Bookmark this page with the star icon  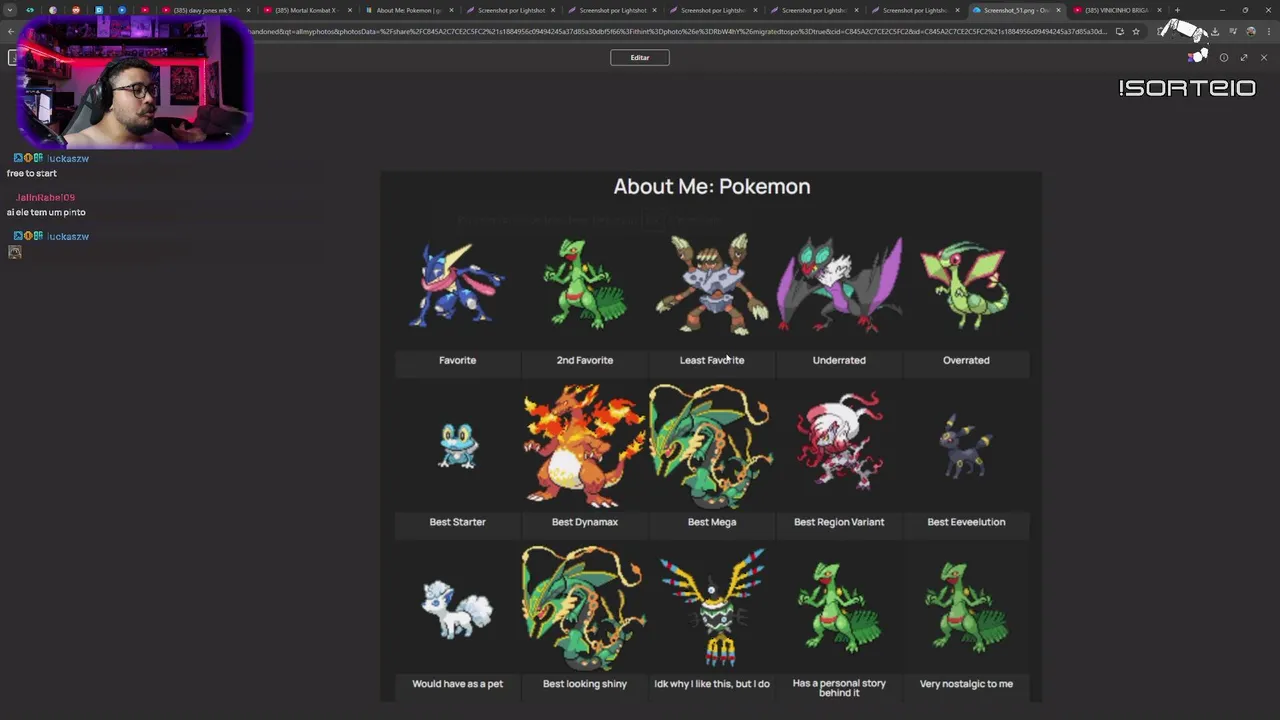(x=1136, y=31)
